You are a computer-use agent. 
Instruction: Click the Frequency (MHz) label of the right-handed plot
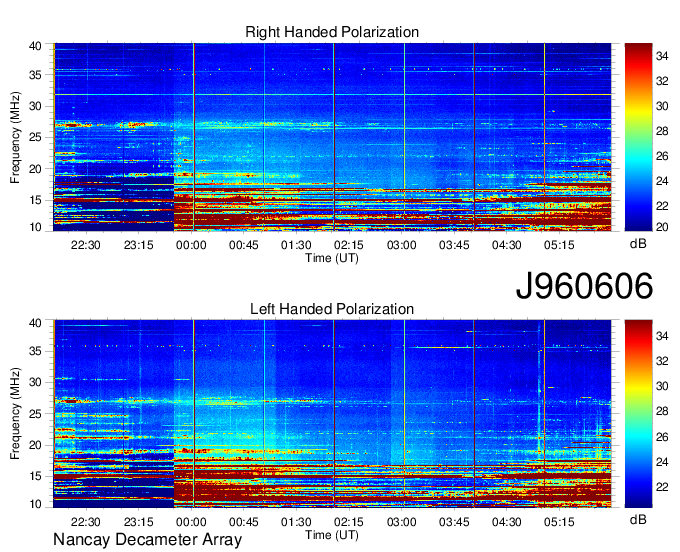pyautogui.click(x=15, y=137)
